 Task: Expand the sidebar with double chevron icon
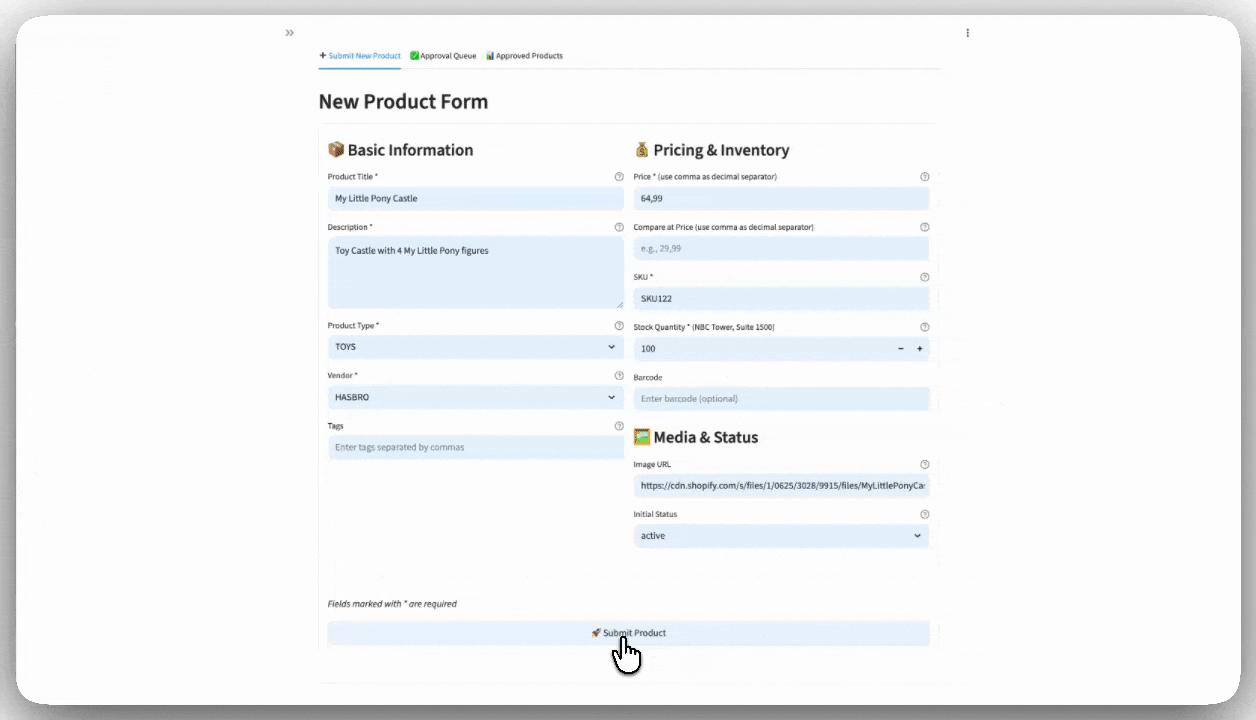pos(289,33)
